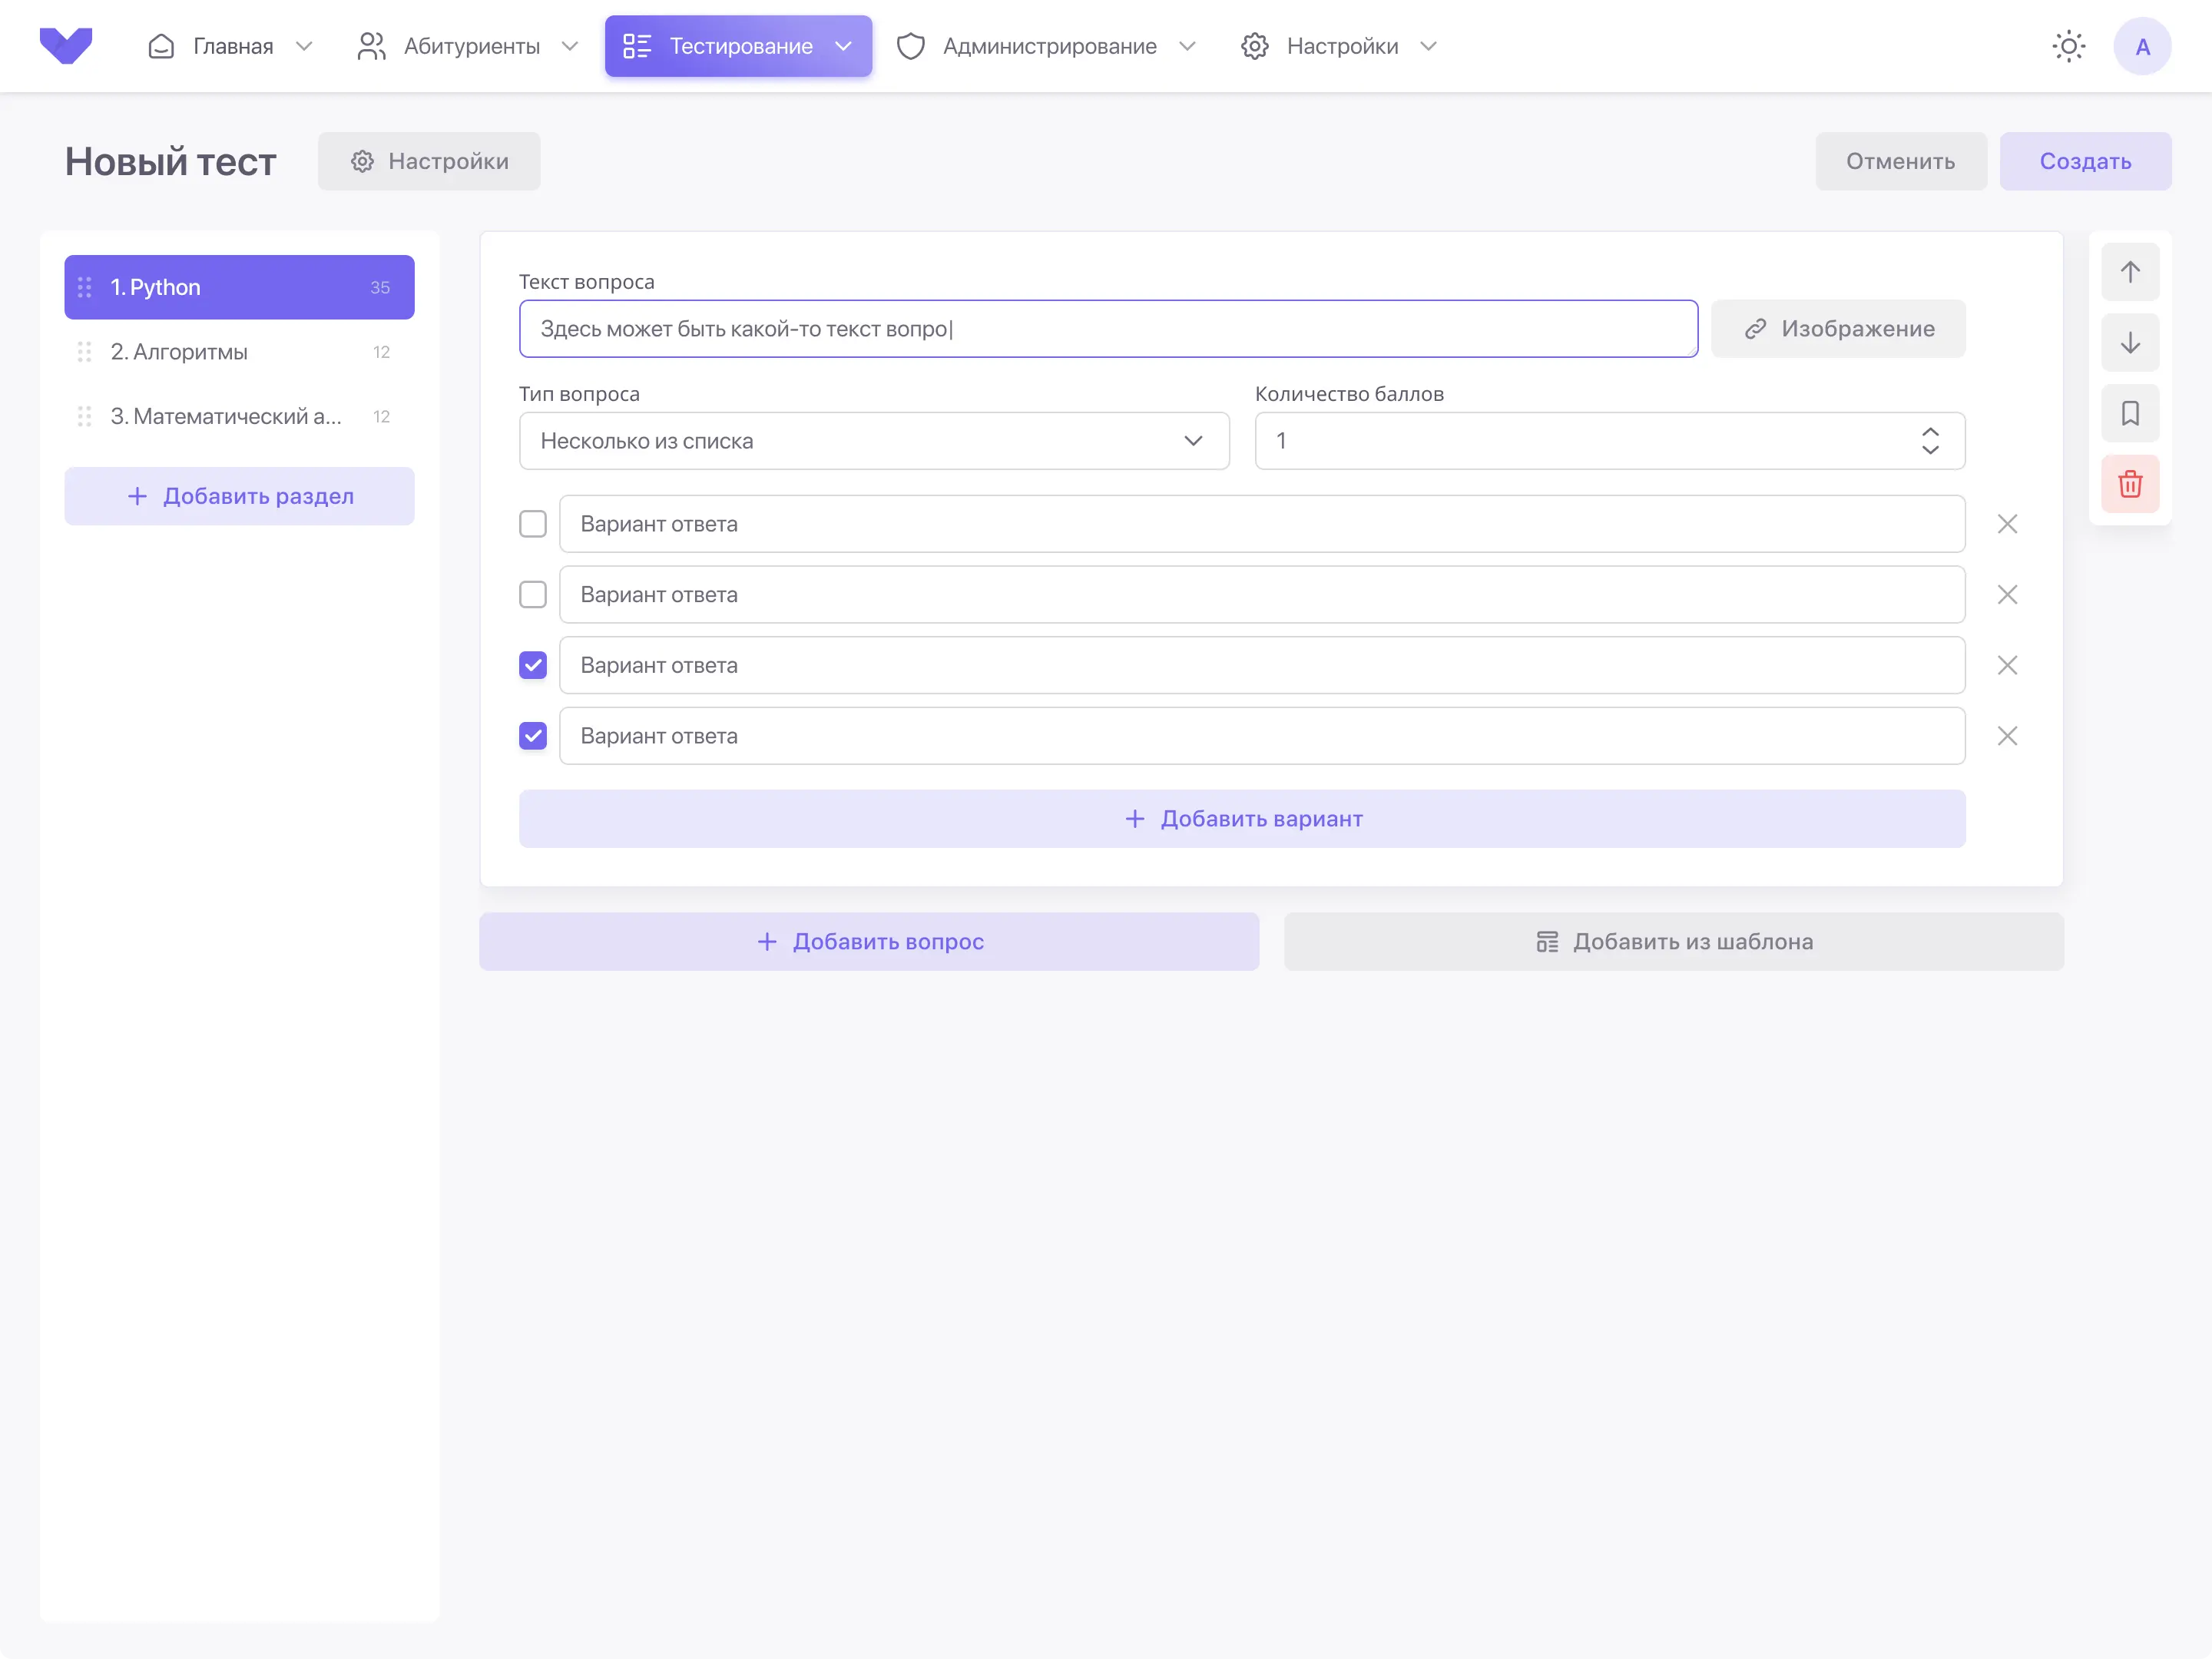Focus the Количество баллов number field
This screenshot has width=2212, height=1659.
(x=1609, y=441)
